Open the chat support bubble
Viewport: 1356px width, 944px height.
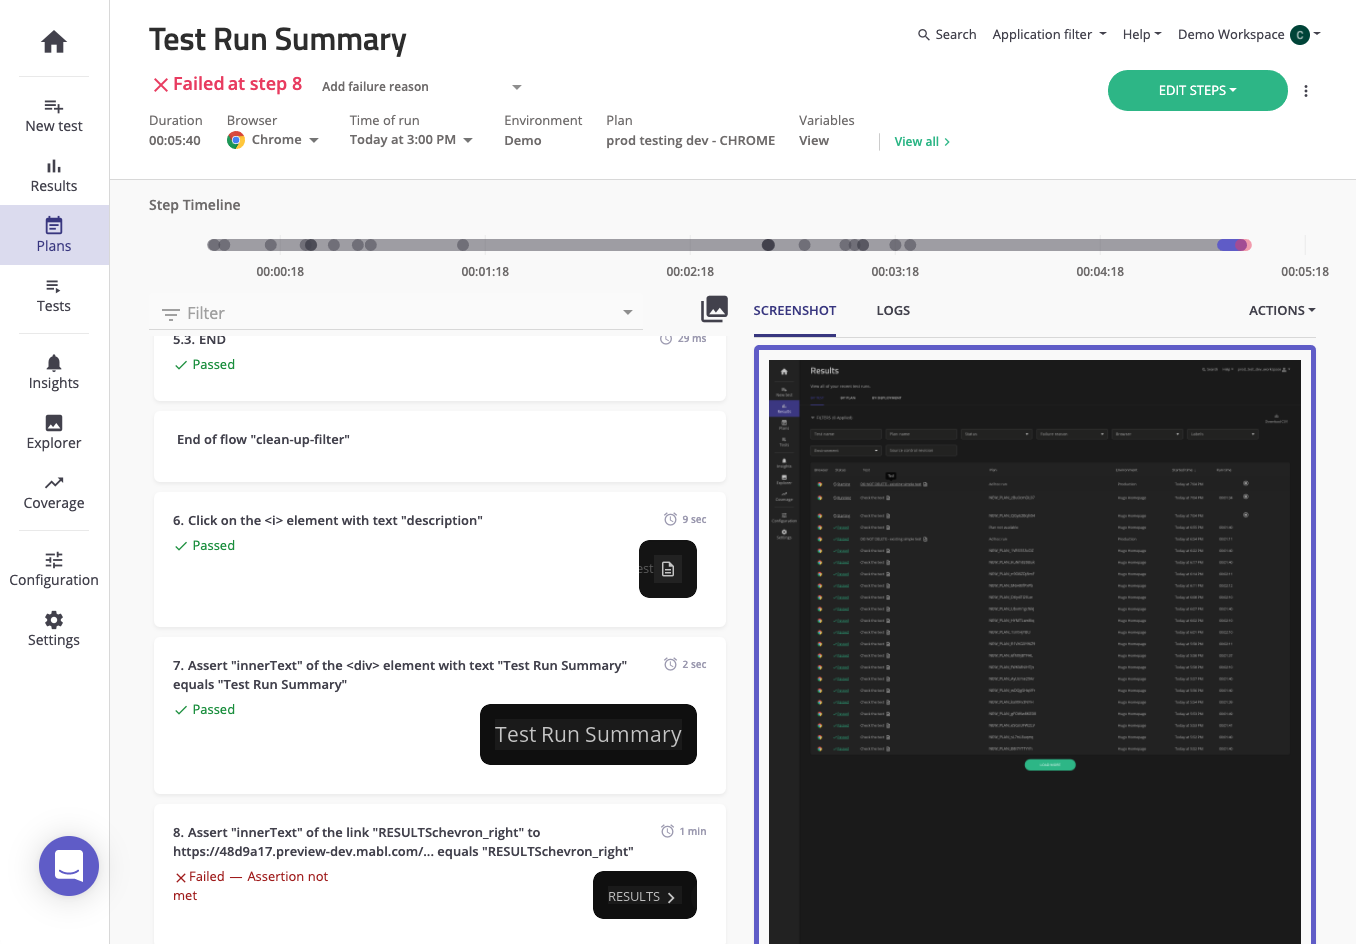point(69,866)
